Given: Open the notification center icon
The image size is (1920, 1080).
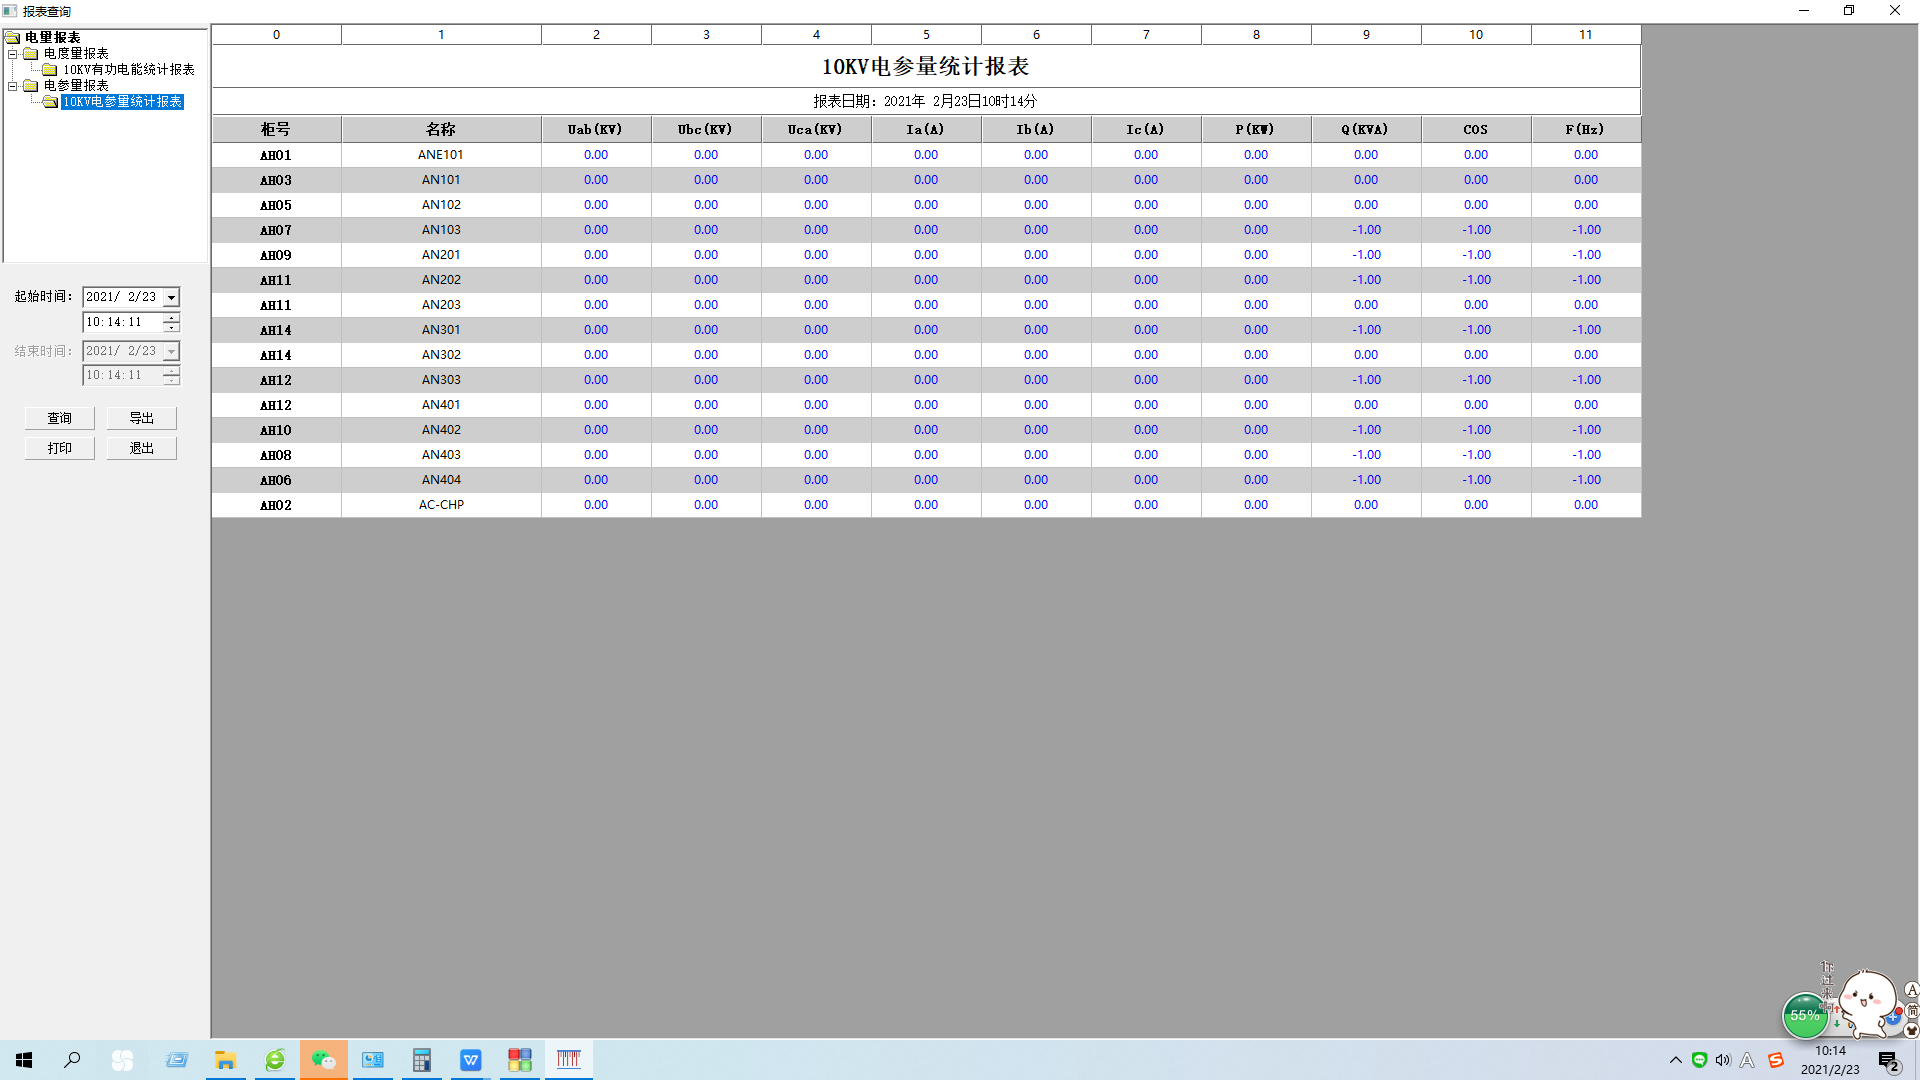Looking at the screenshot, I should click(1888, 1061).
